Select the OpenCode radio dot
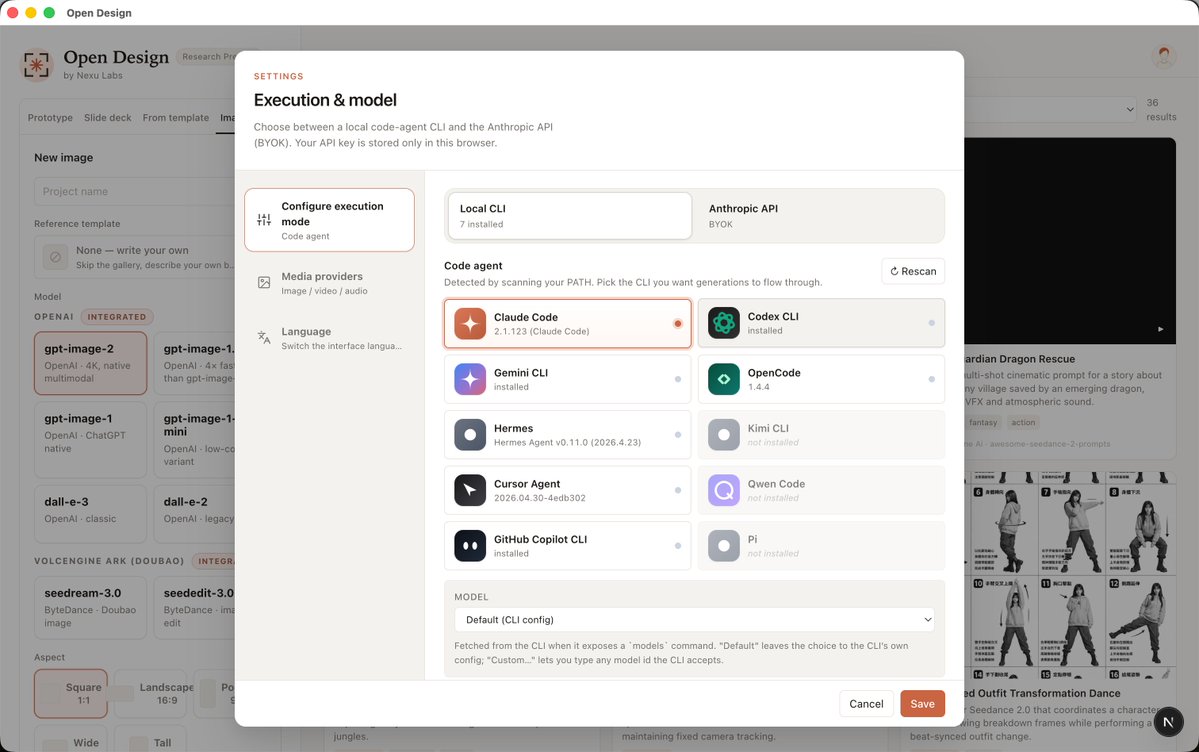The width and height of the screenshot is (1199, 752). pos(931,379)
